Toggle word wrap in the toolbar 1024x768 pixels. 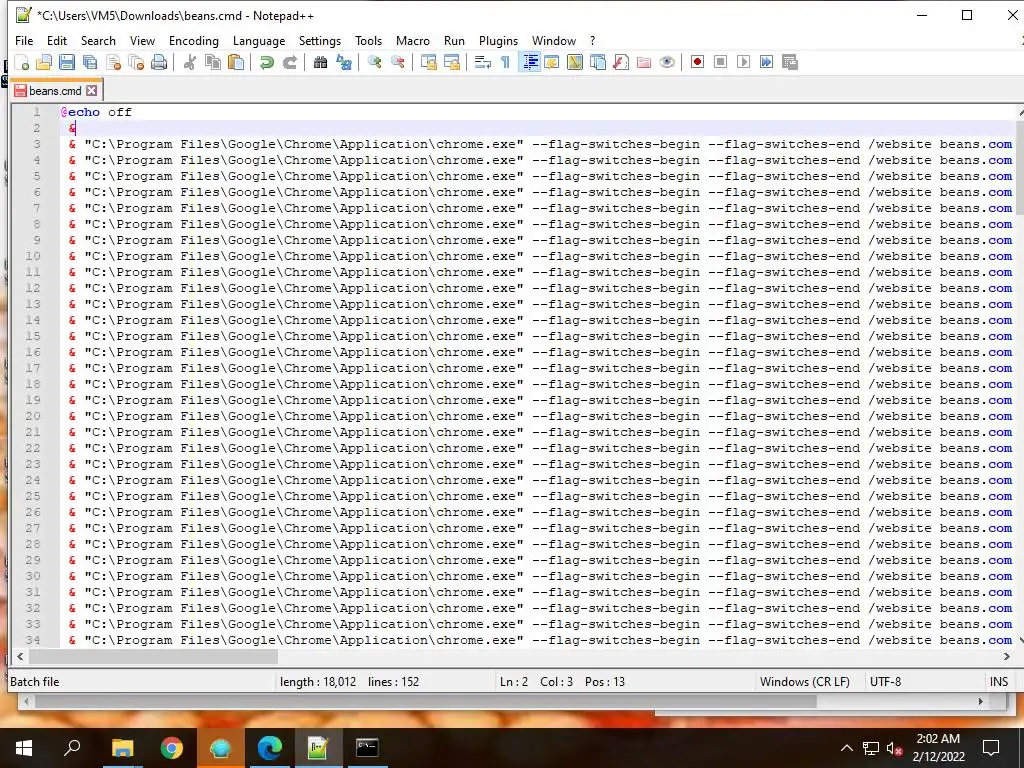tap(483, 62)
